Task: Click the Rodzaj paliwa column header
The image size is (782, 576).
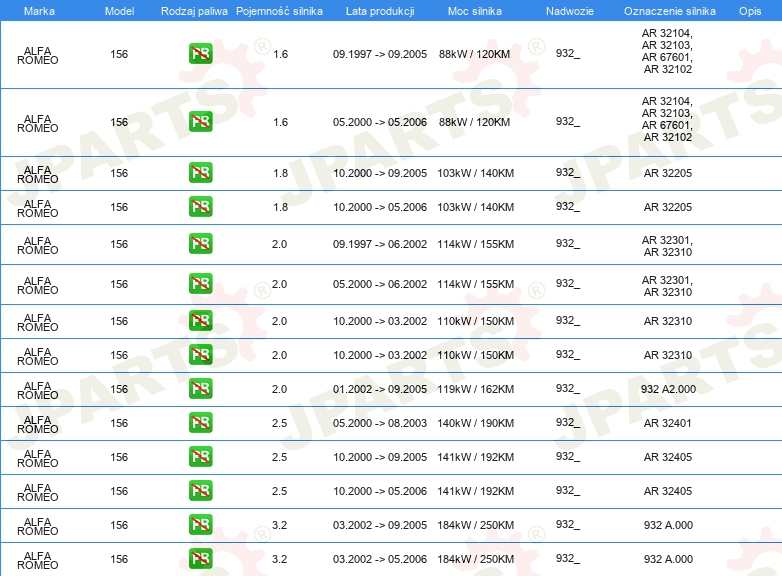Action: 194,10
